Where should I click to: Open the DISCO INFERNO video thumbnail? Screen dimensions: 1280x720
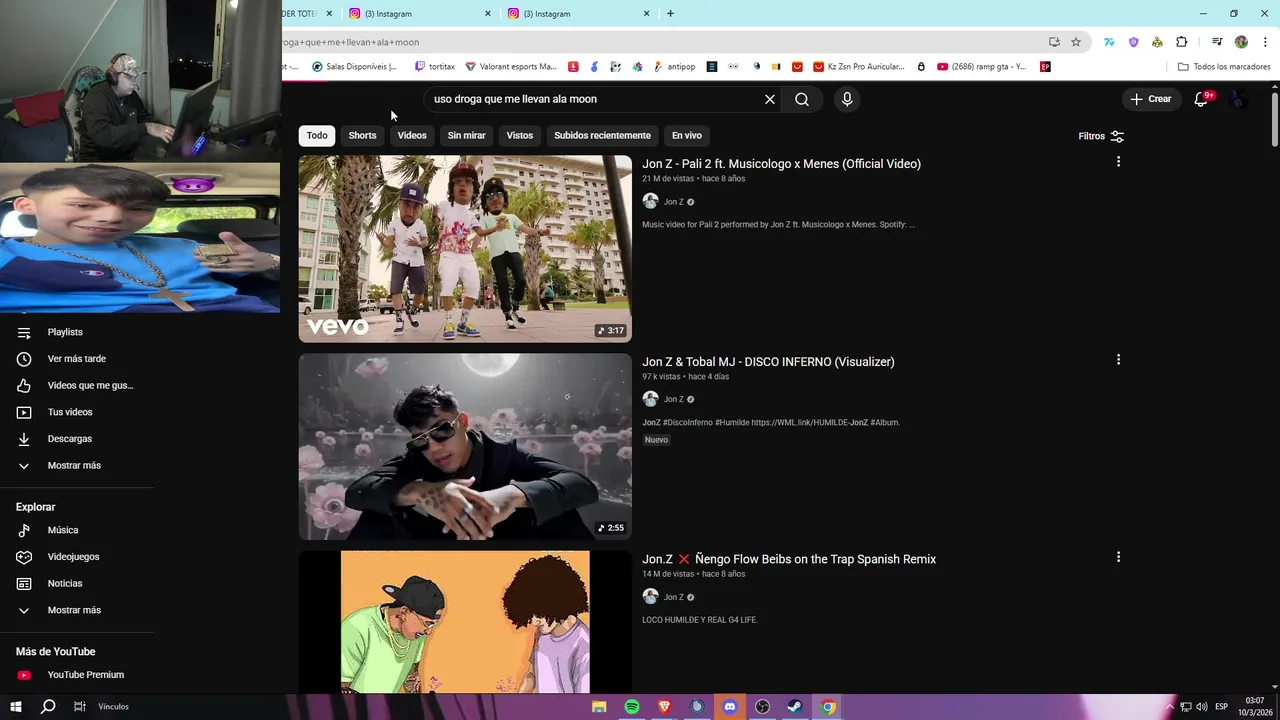(x=465, y=446)
